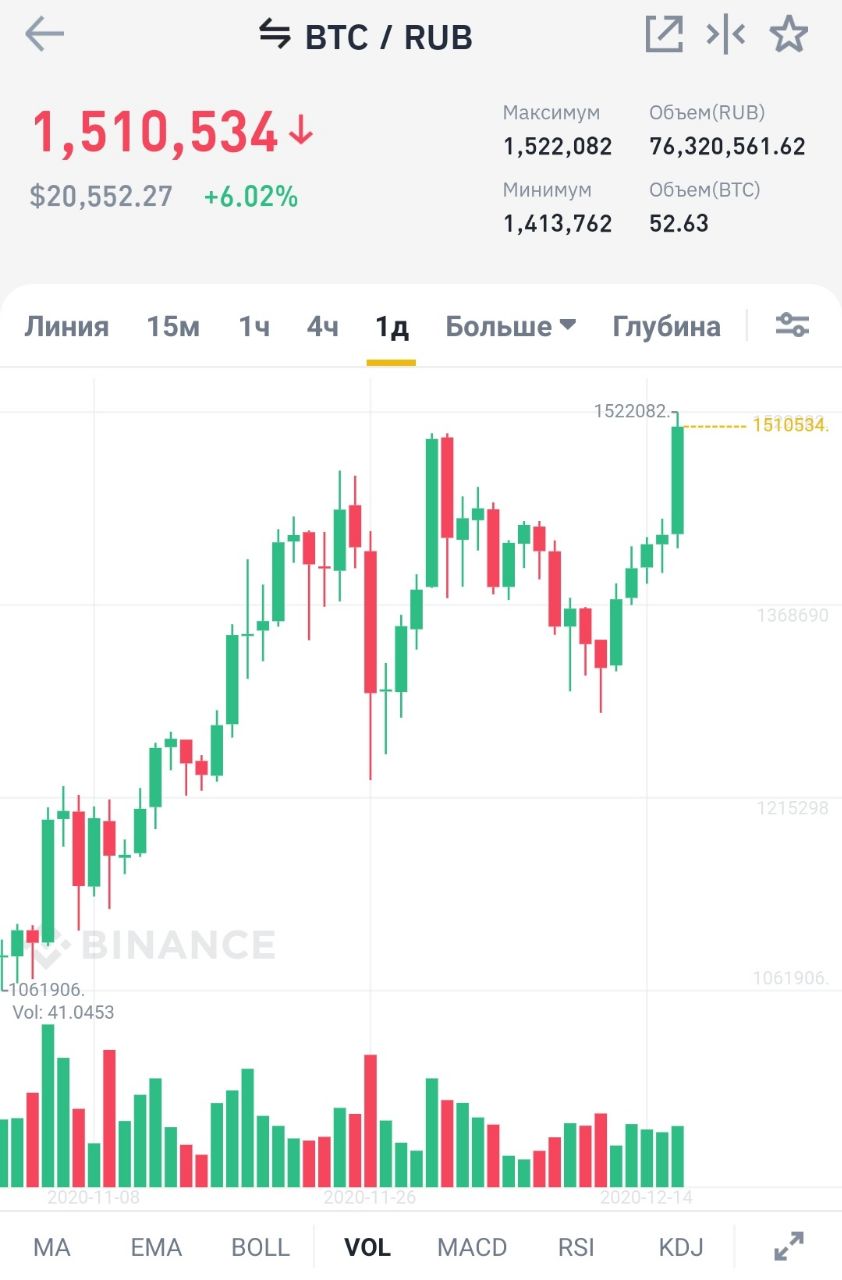
Task: Tap the swap pair arrows icon
Action: click(274, 35)
